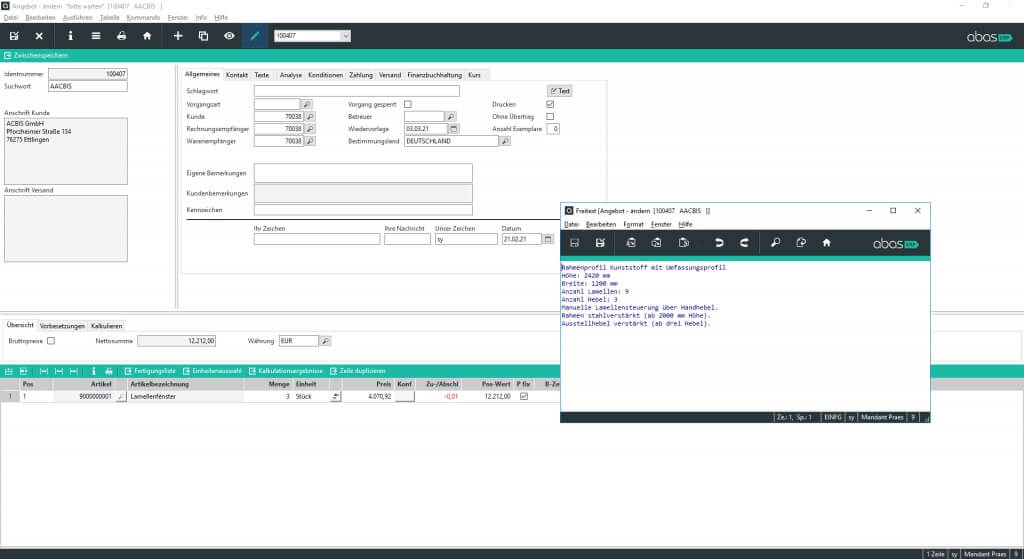Click the eye view icon in toolbar
This screenshot has height=559, width=1024.
click(229, 36)
